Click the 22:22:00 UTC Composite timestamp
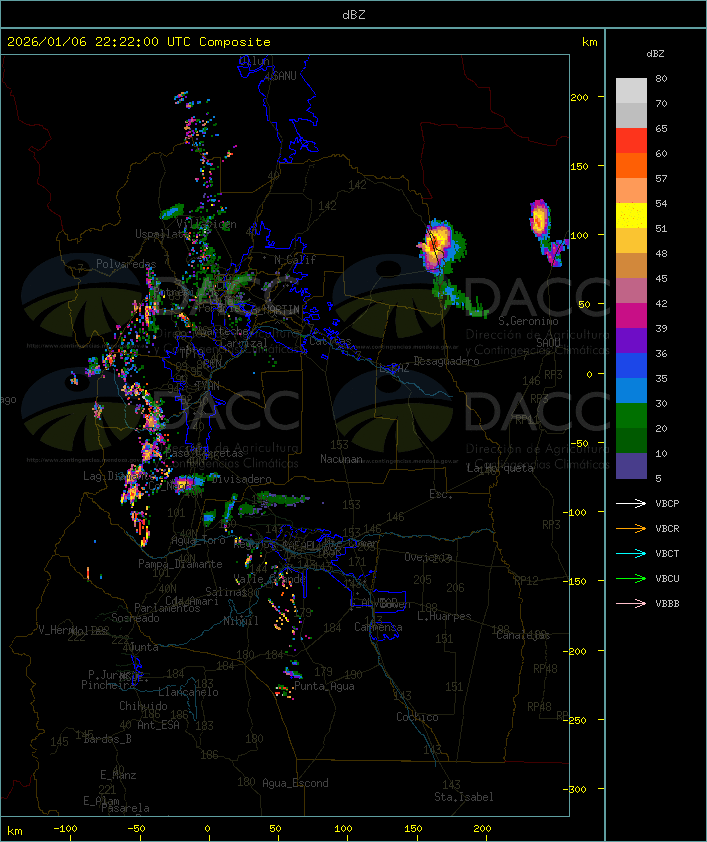The width and height of the screenshot is (707, 842). 139,42
